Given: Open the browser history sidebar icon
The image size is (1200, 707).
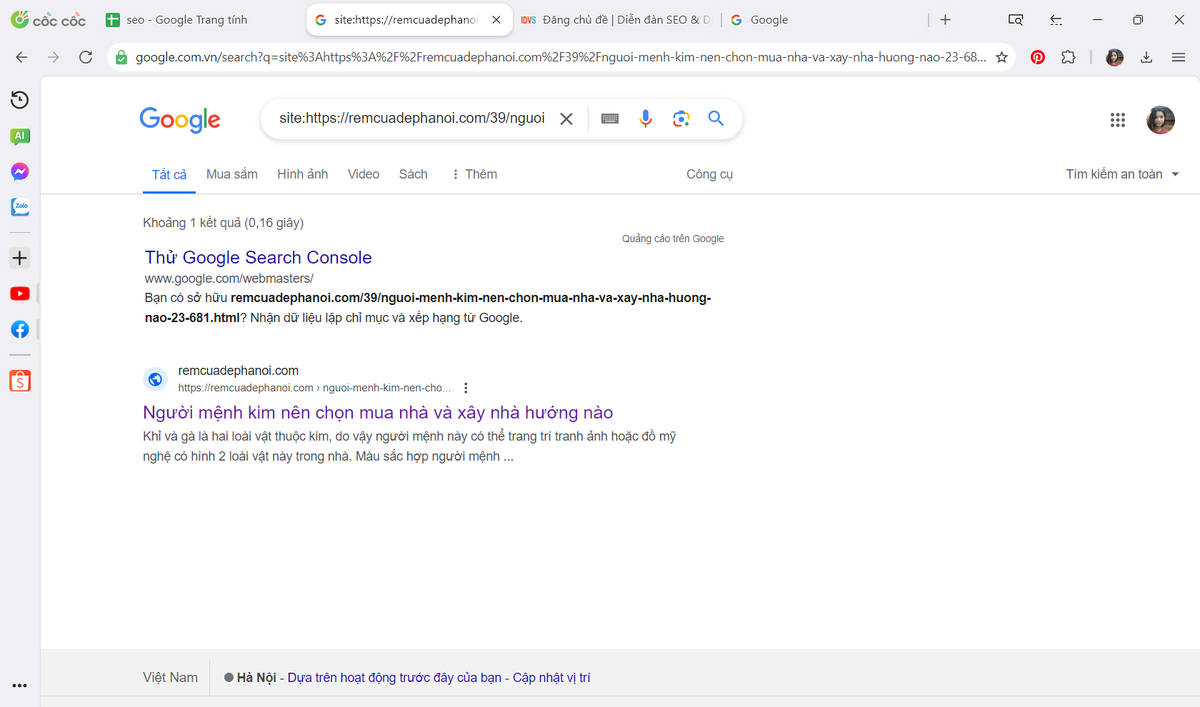Looking at the screenshot, I should pyautogui.click(x=19, y=99).
